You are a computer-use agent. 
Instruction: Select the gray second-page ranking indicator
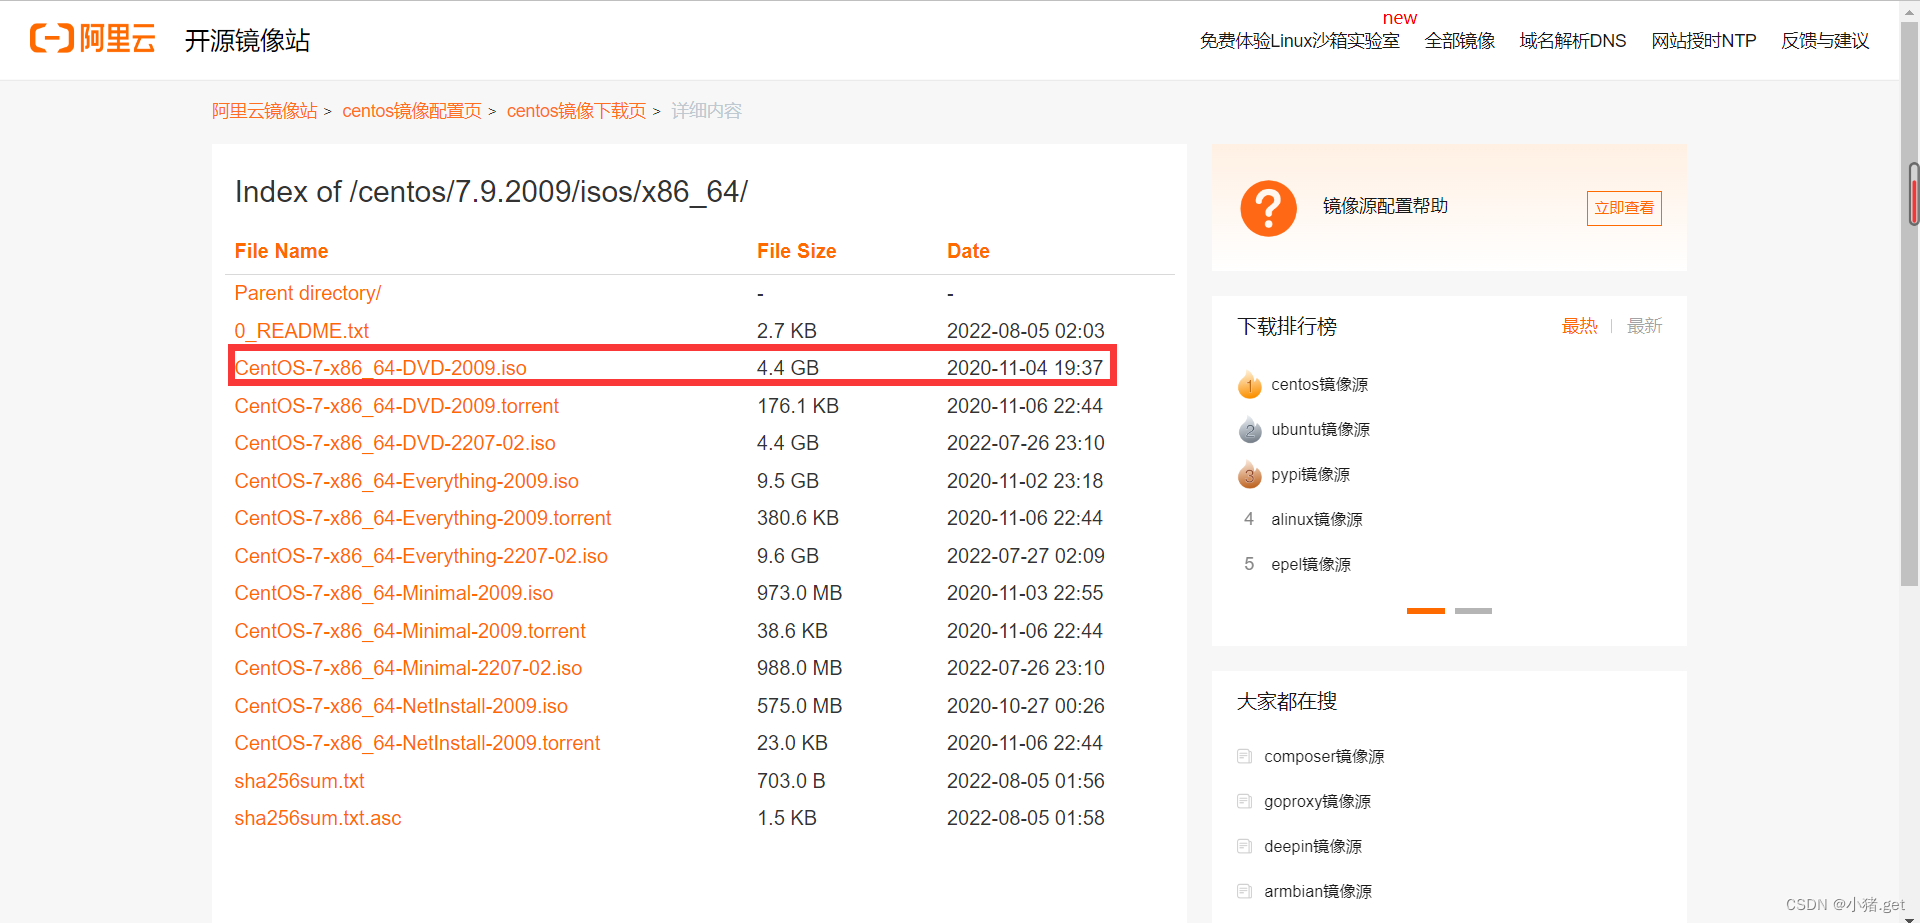[1473, 611]
